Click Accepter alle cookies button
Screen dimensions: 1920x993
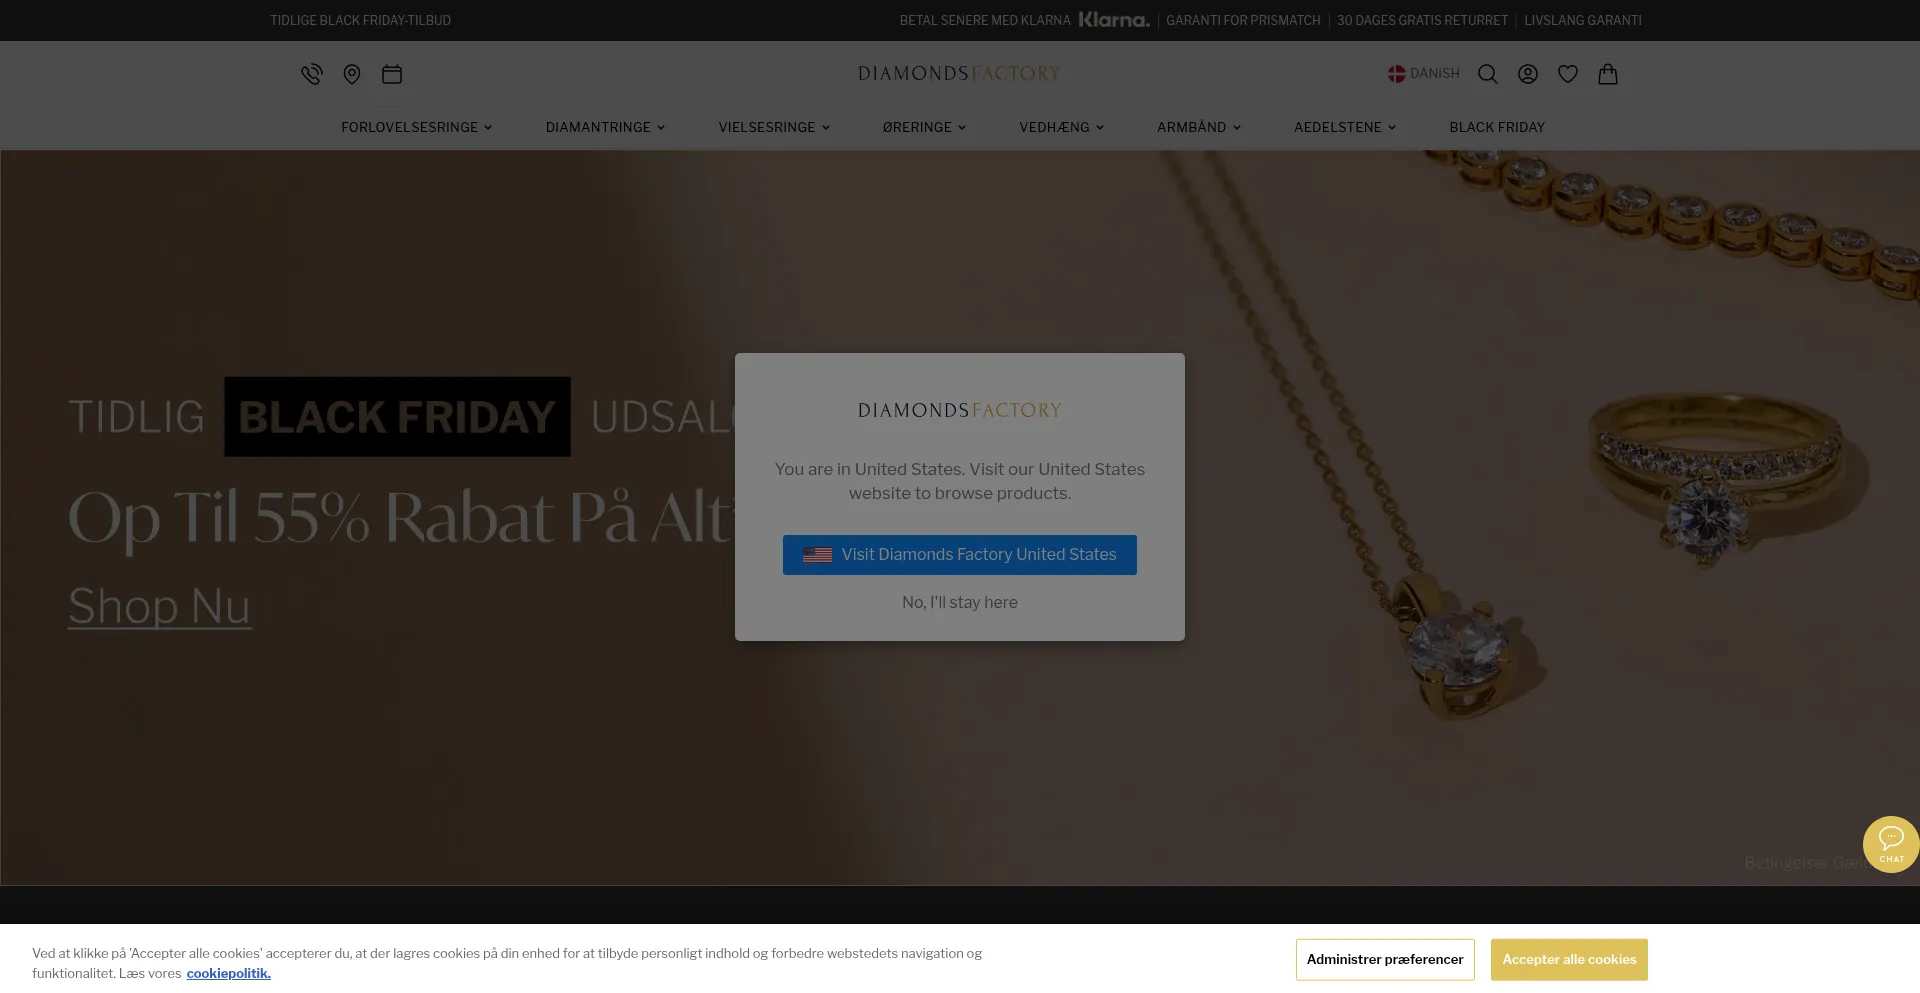coord(1569,960)
